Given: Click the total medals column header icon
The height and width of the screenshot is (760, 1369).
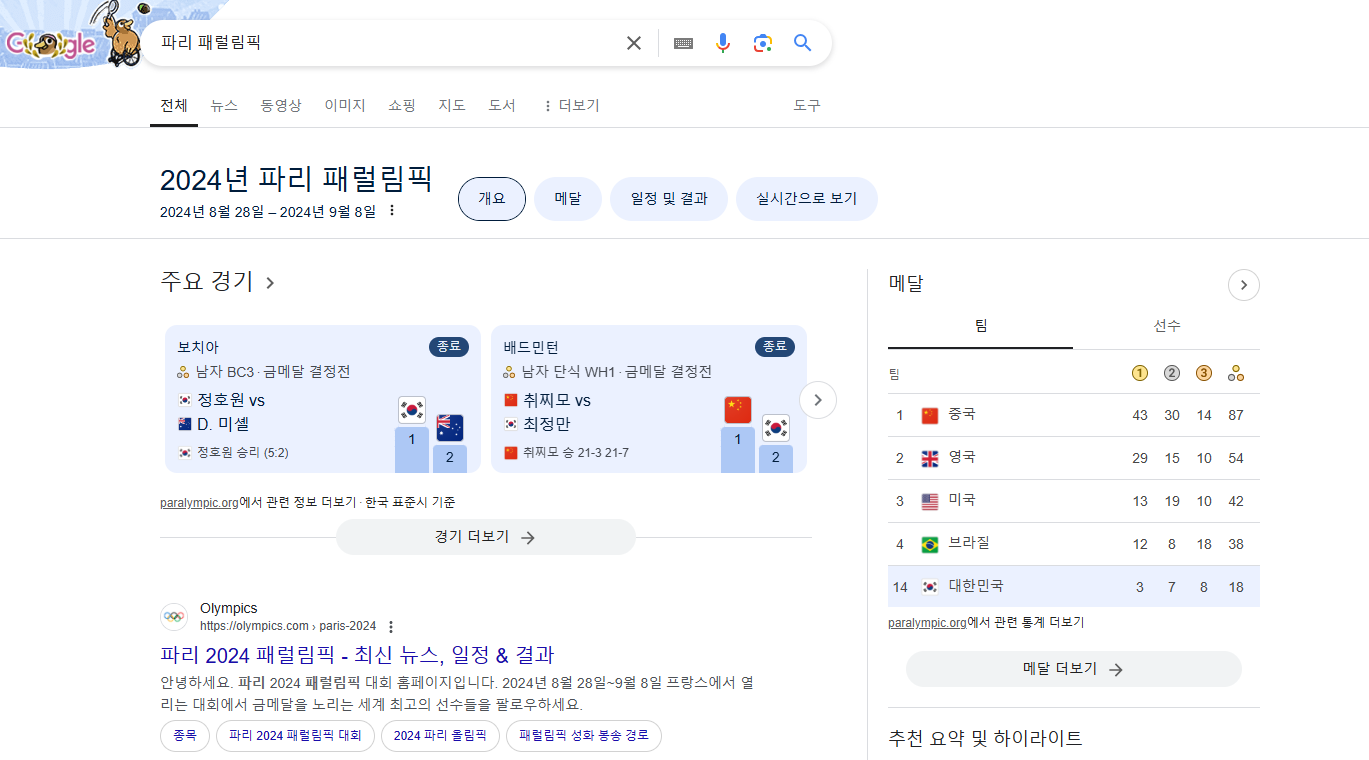Looking at the screenshot, I should point(1236,373).
